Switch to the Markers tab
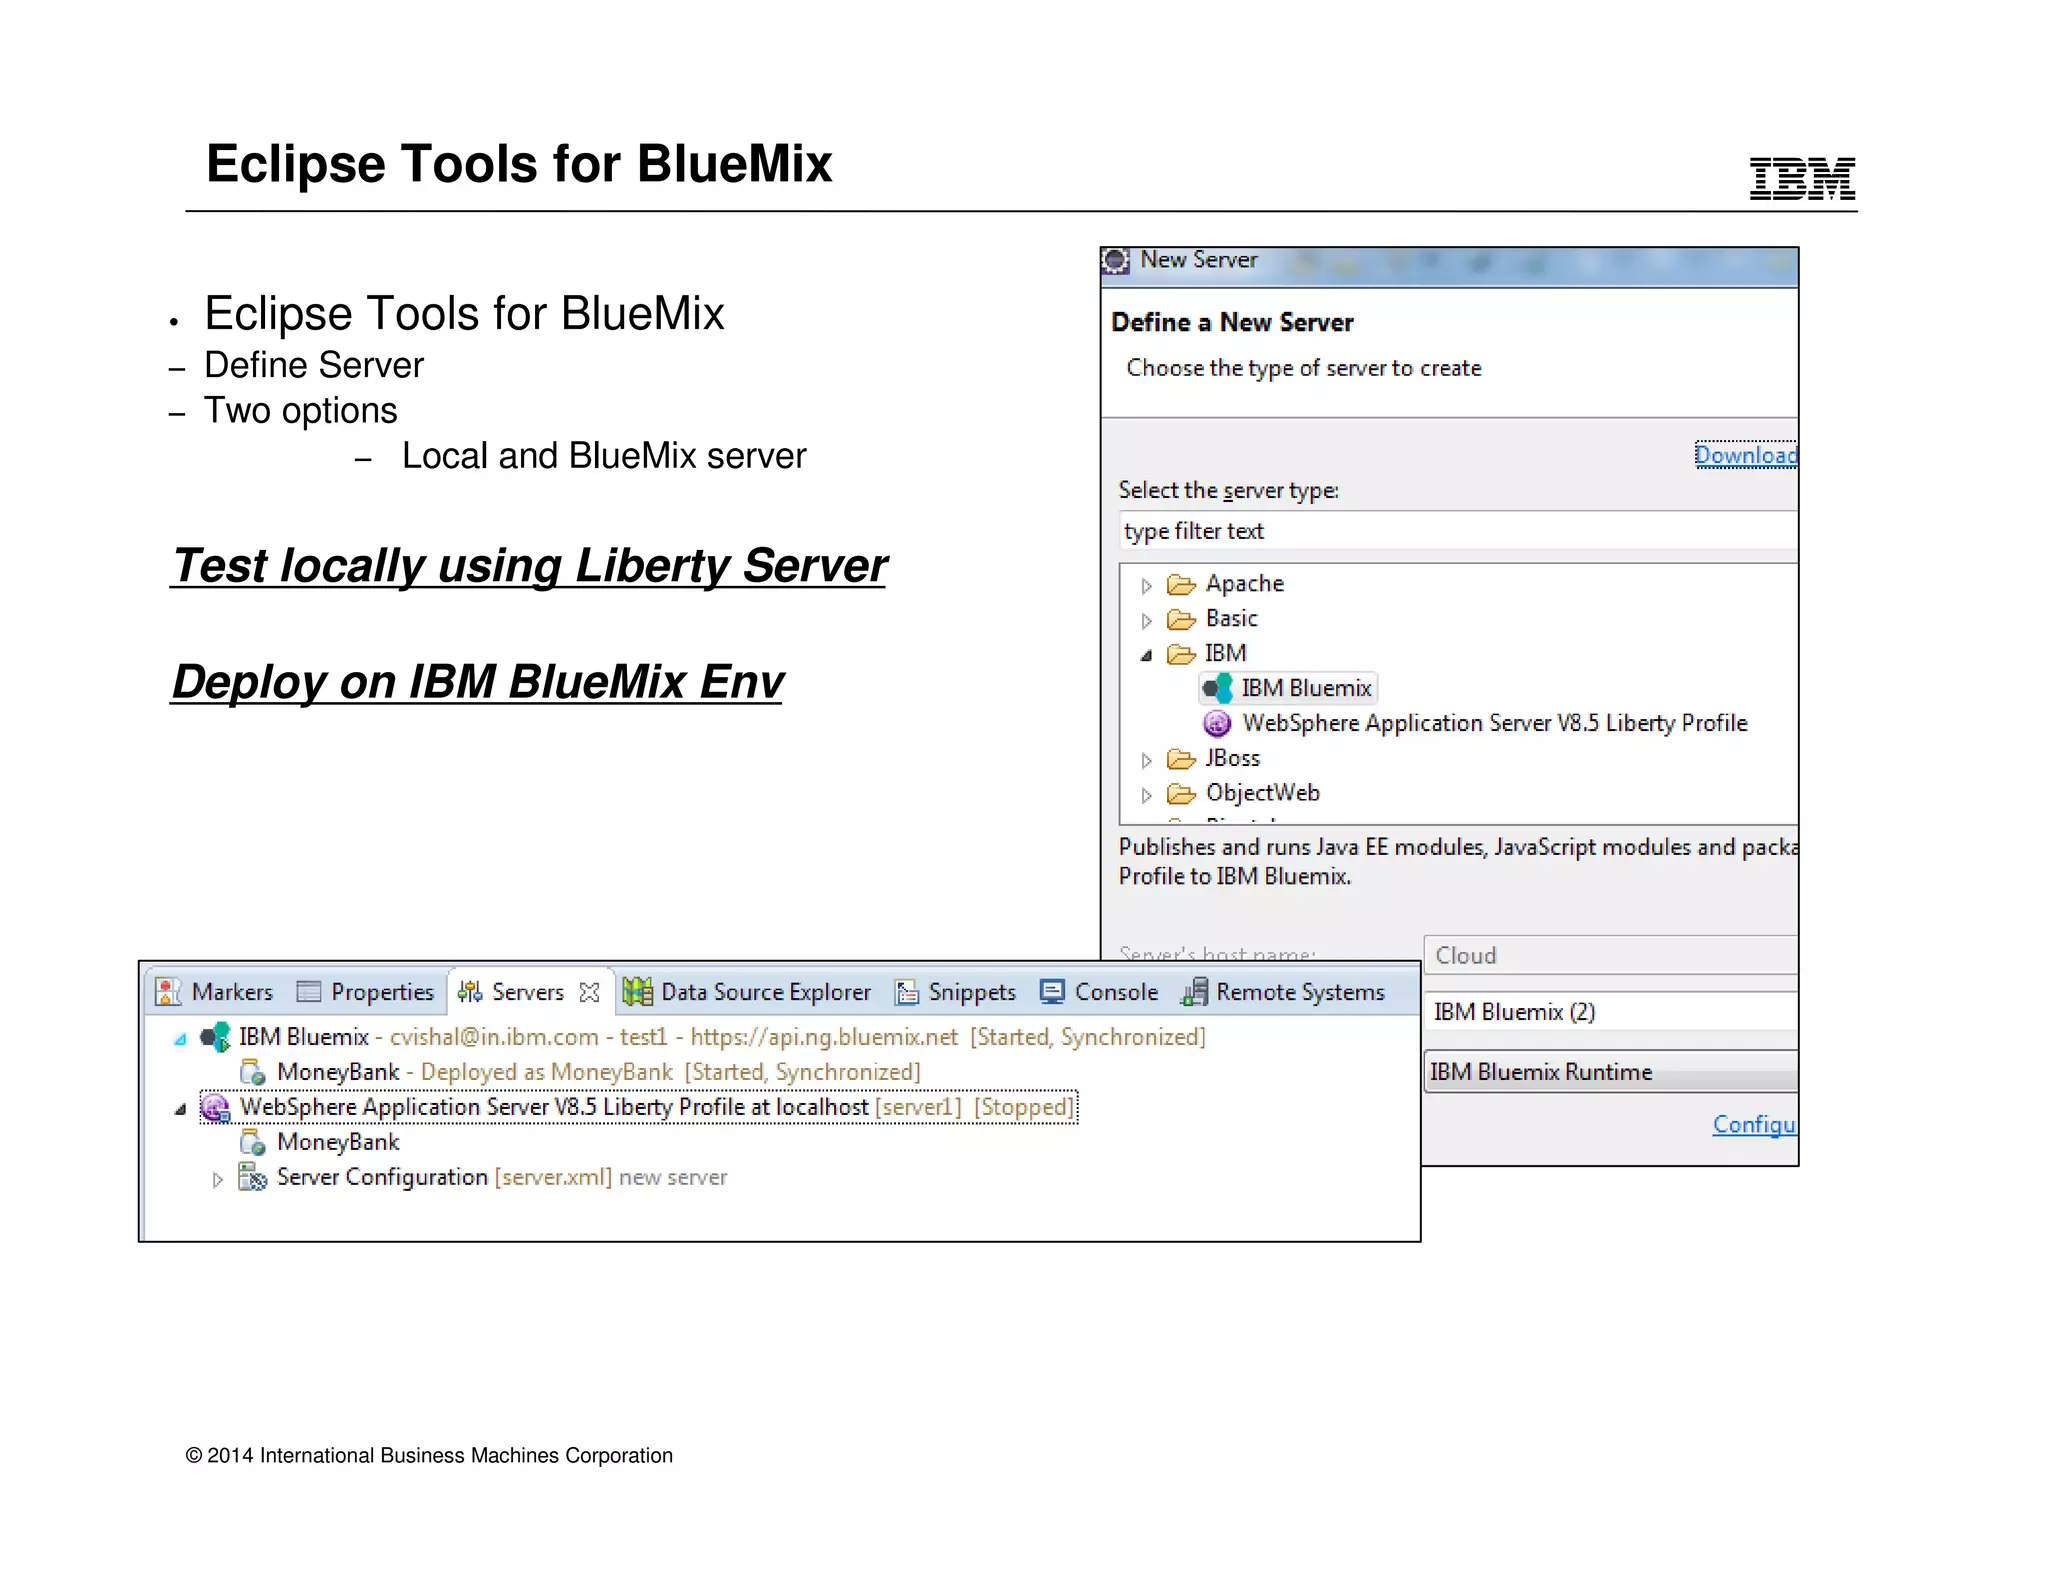 pos(214,992)
